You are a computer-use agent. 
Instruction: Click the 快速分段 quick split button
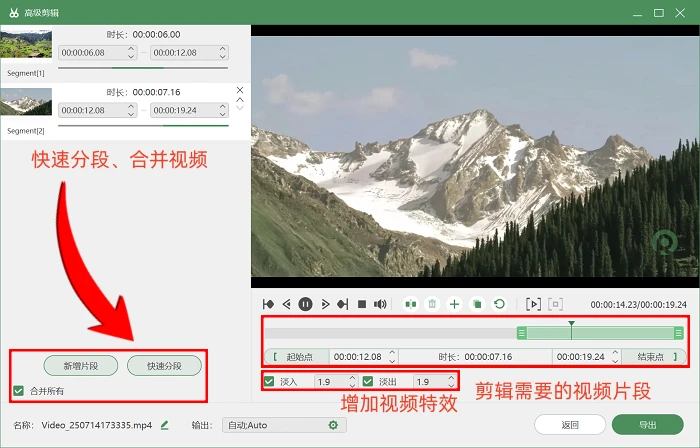coord(164,366)
